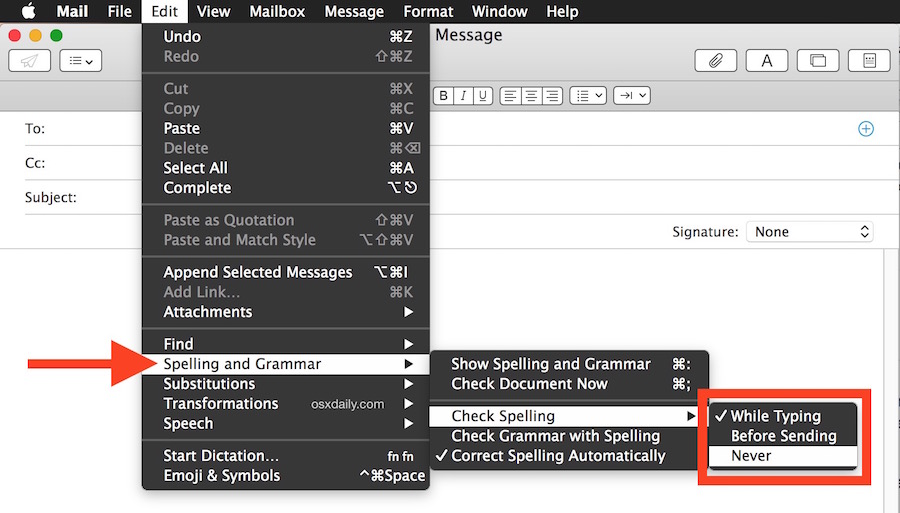Image resolution: width=900 pixels, height=513 pixels.
Task: Open the Signature popup menu
Action: click(809, 232)
